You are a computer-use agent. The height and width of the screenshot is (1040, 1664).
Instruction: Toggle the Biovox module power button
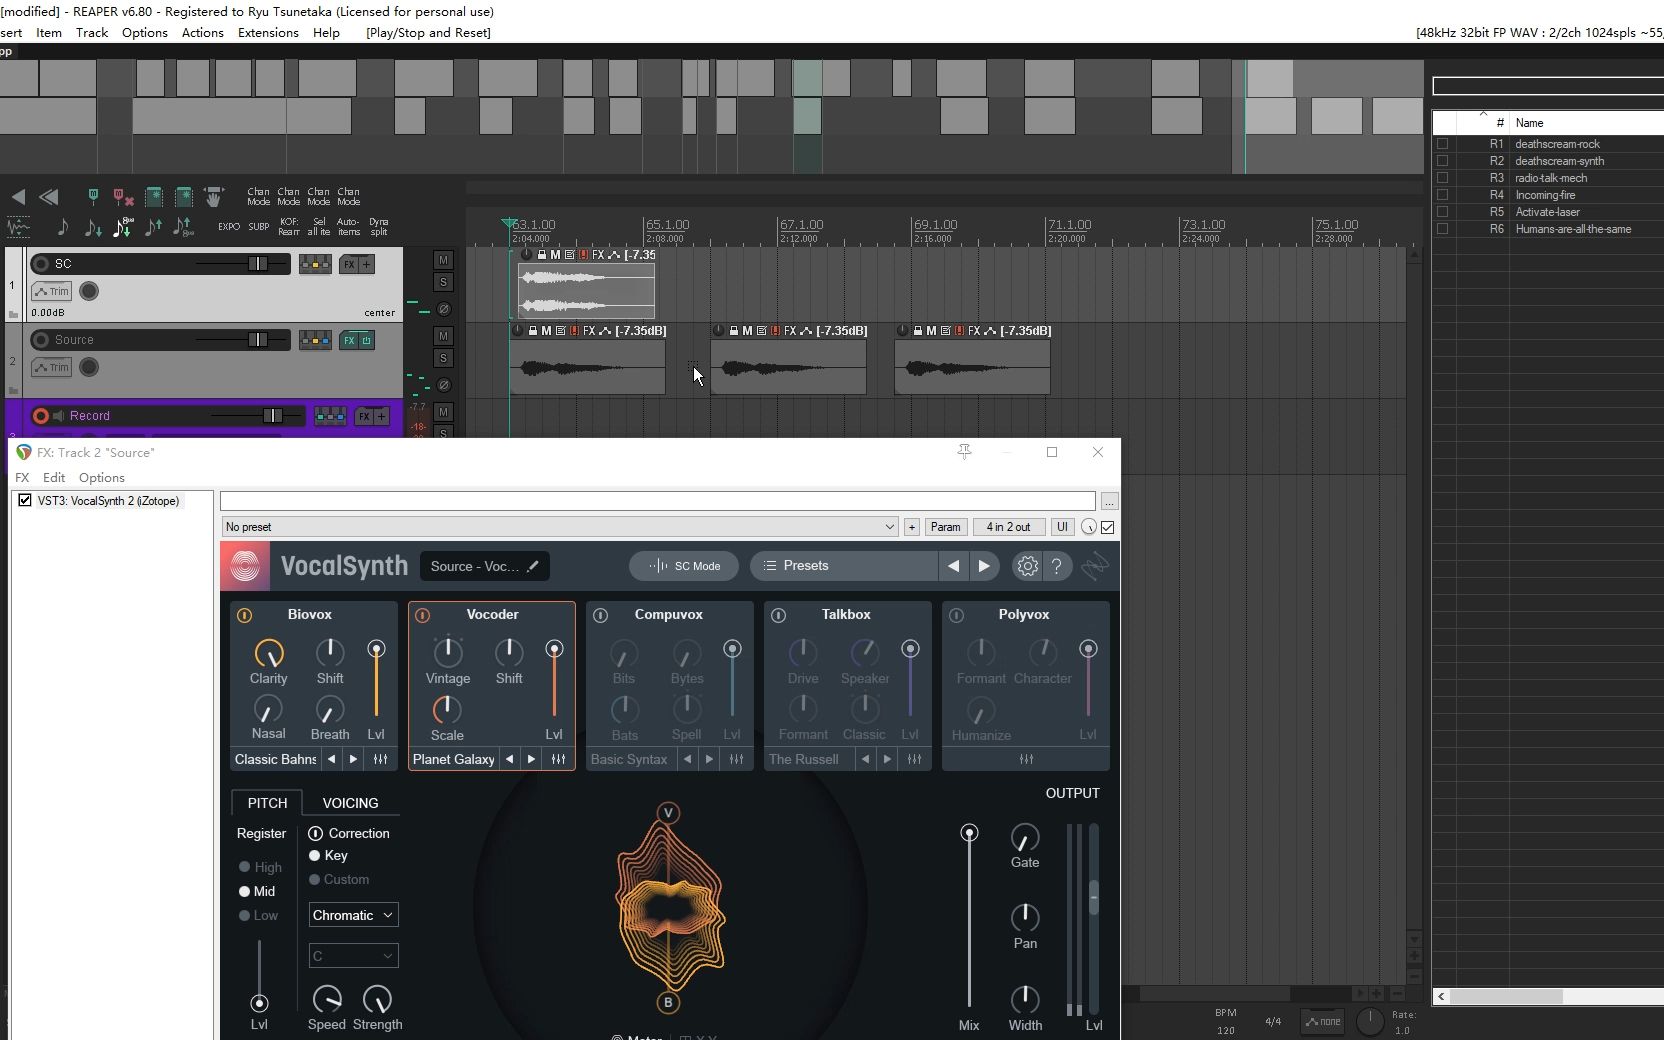coord(244,615)
